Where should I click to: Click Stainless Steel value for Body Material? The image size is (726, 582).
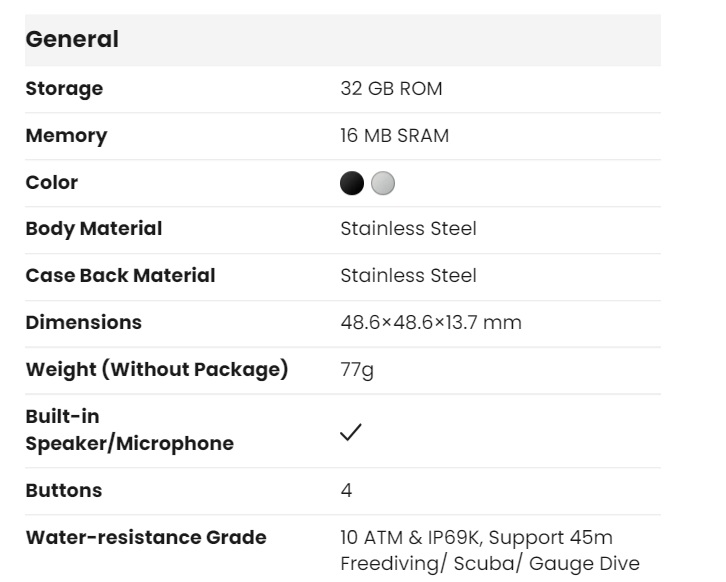point(408,229)
